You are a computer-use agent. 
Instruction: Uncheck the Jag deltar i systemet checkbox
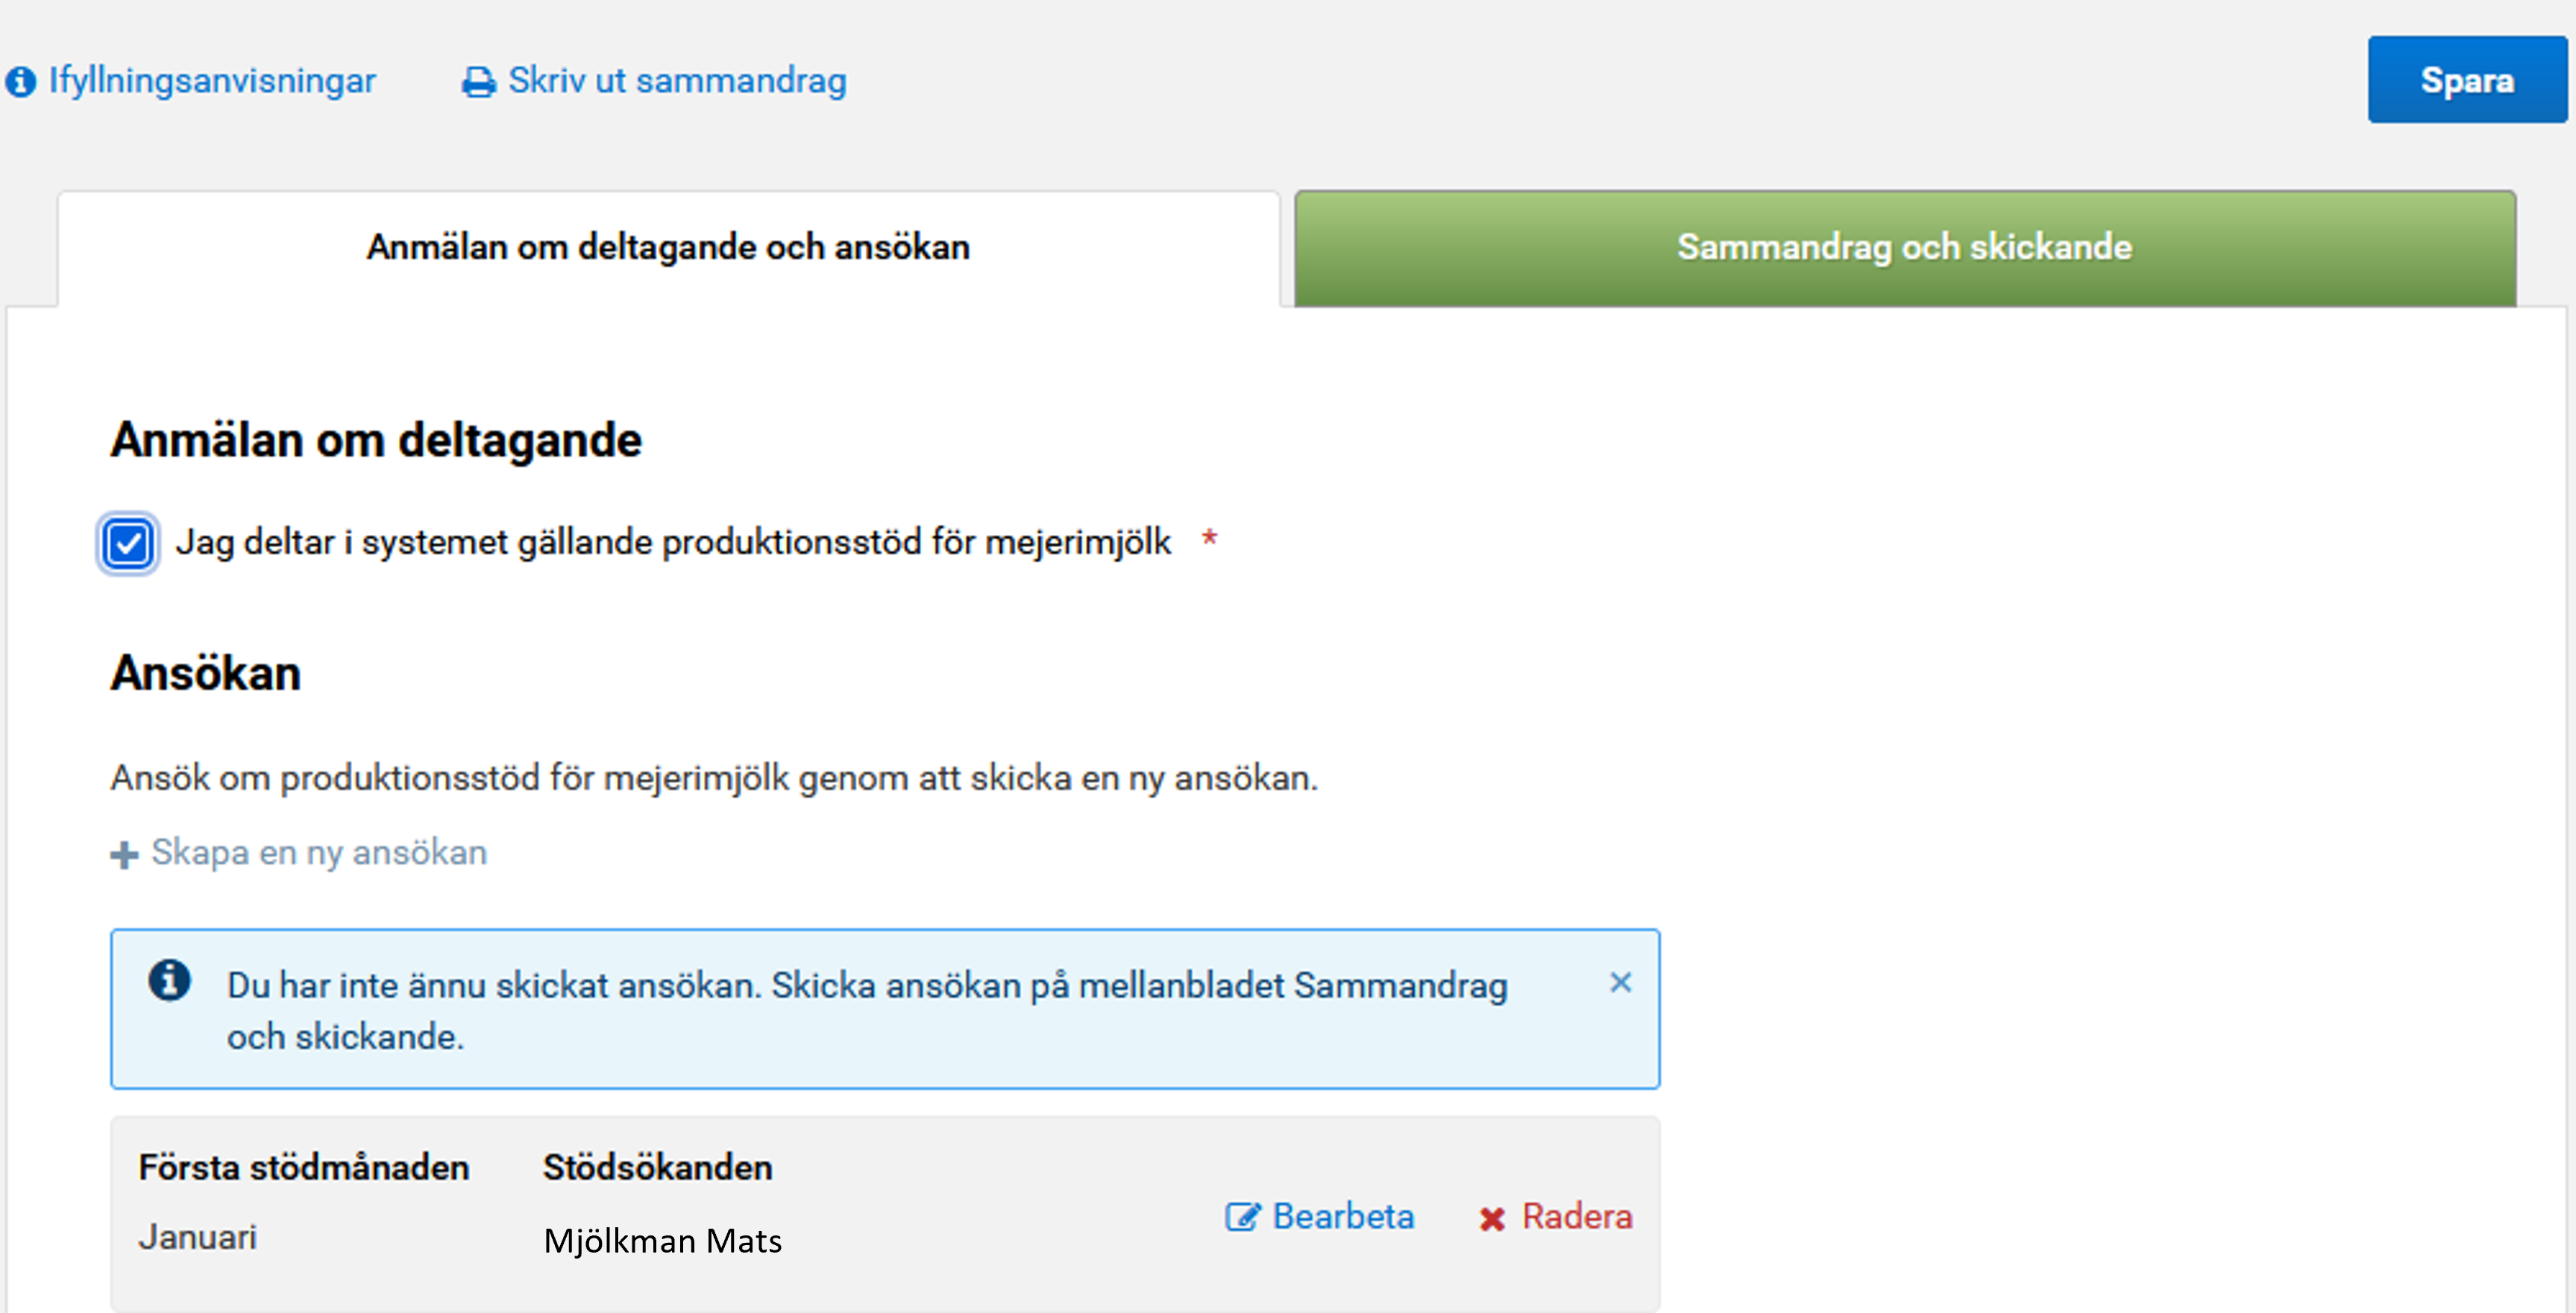pyautogui.click(x=128, y=543)
